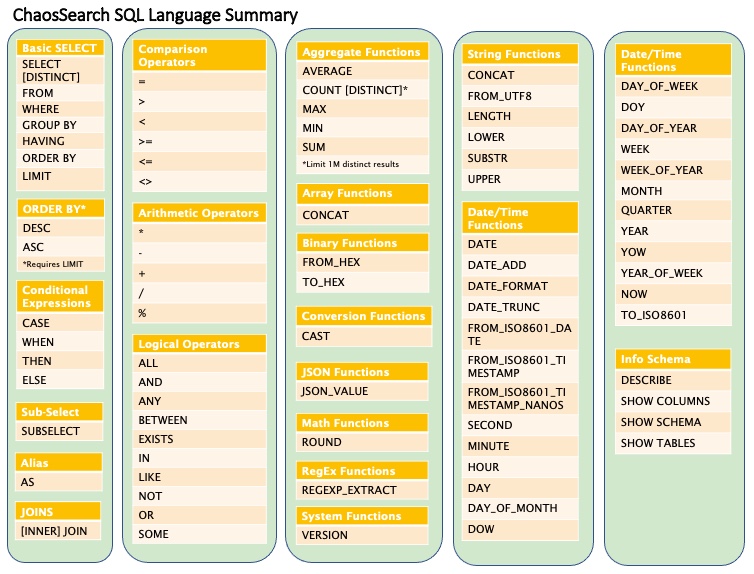
Task: Select the 'MINUTE' row
Action: [x=520, y=446]
